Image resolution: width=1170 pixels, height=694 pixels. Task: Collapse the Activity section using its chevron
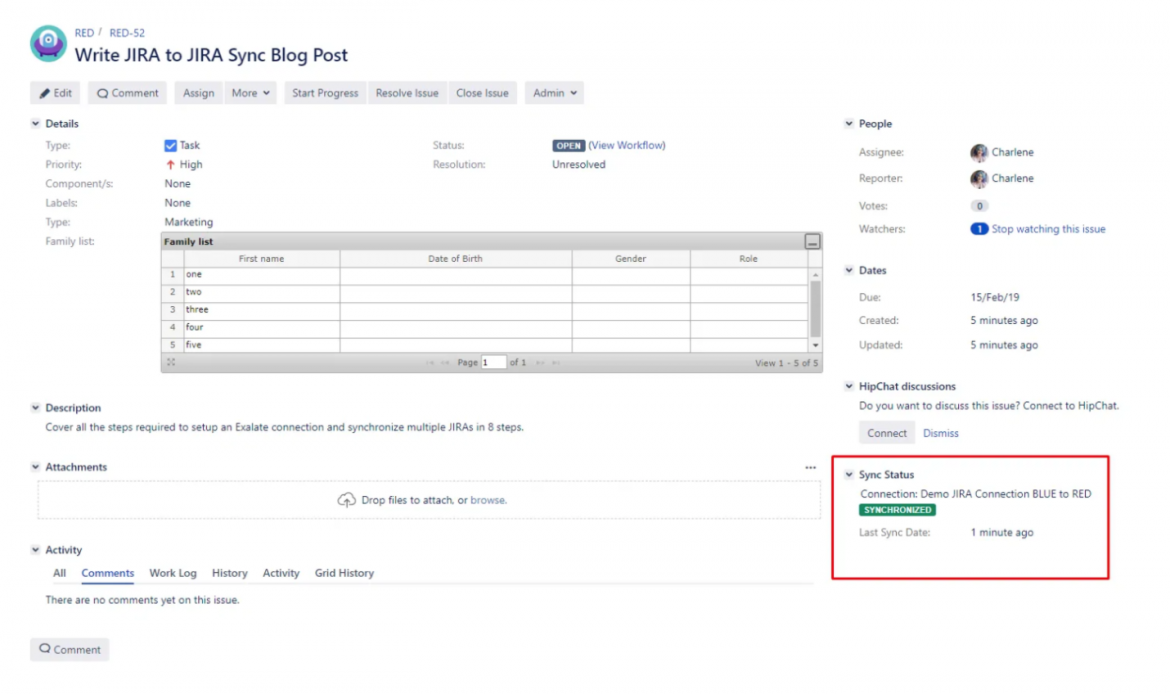tap(35, 550)
